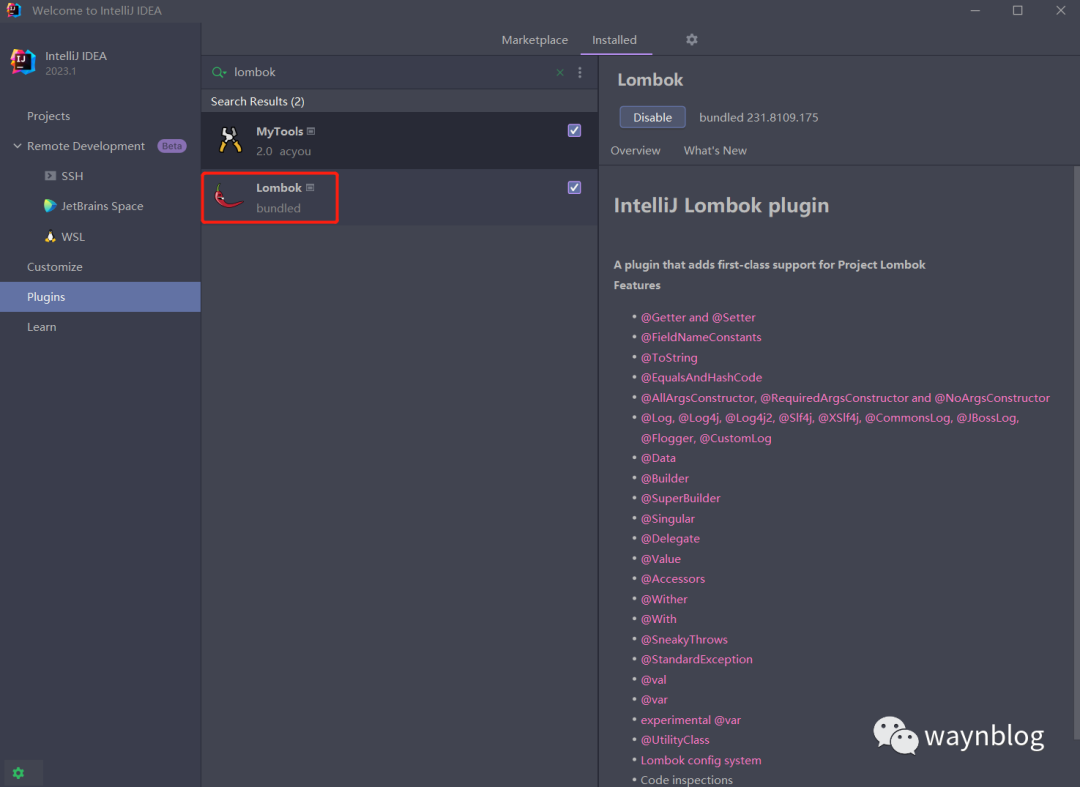Maximize the Welcome to IntelliJ IDEA window
Screen dimensions: 1080x787
pyautogui.click(x=1017, y=10)
